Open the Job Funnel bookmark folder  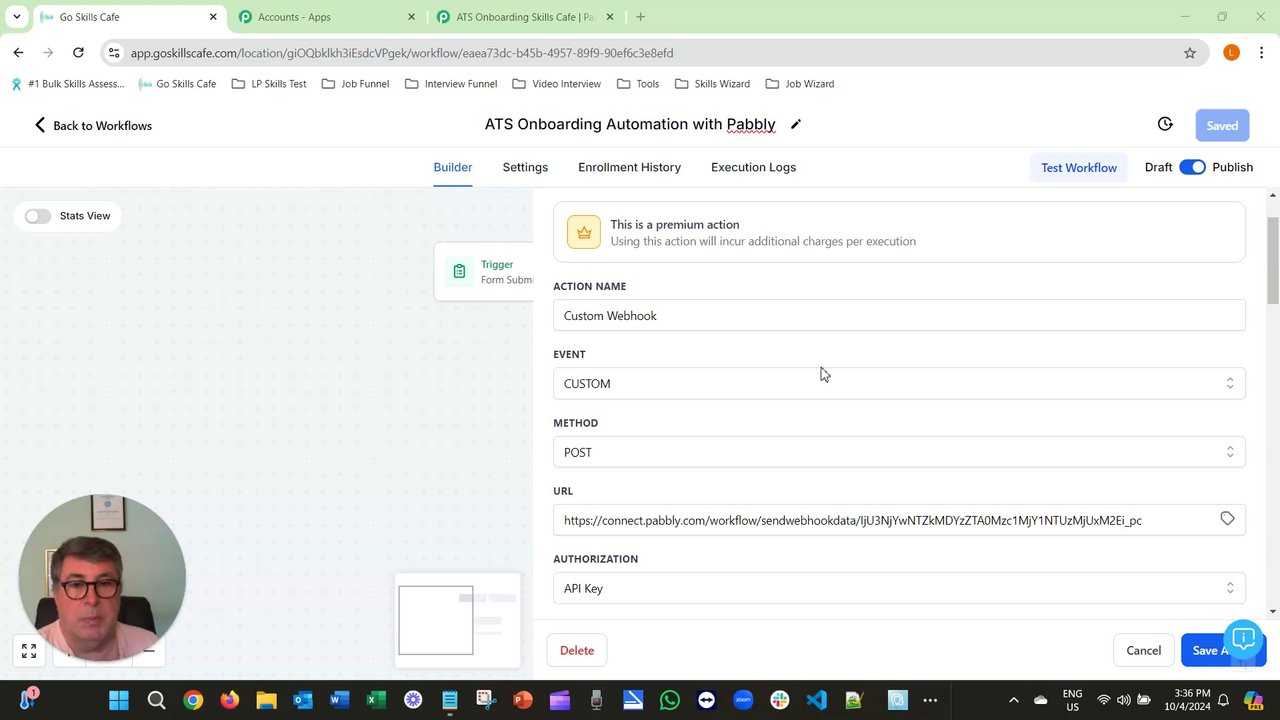click(x=355, y=84)
